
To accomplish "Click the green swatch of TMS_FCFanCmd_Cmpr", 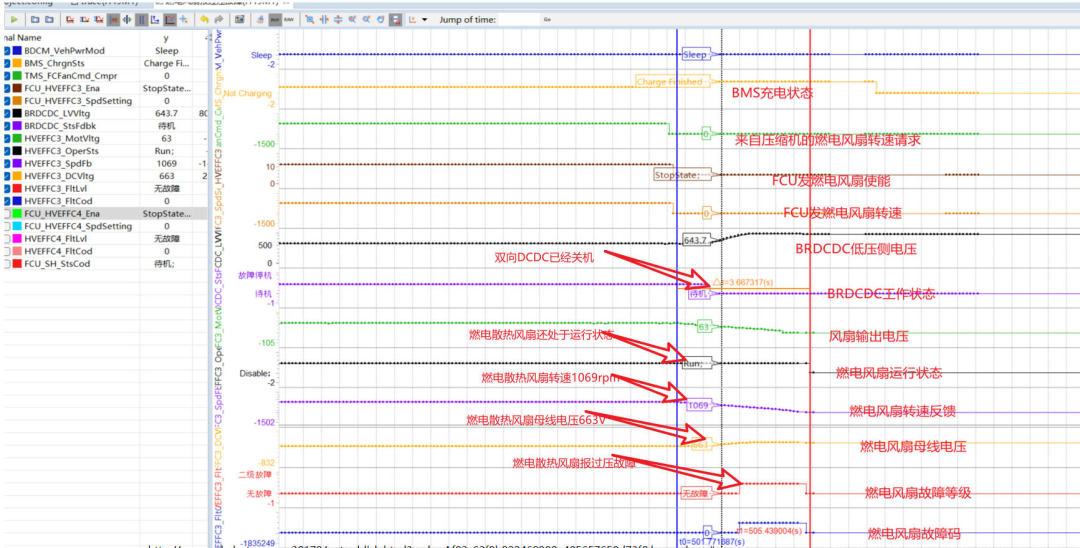I will click(x=17, y=76).
